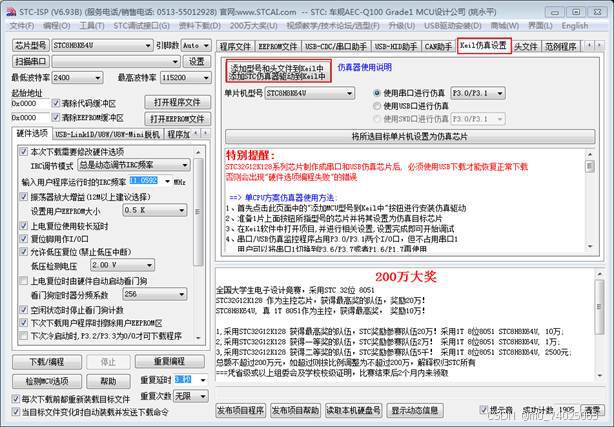Toggle 当目标文件变化时自动装载并发送下载命令

click(15, 412)
